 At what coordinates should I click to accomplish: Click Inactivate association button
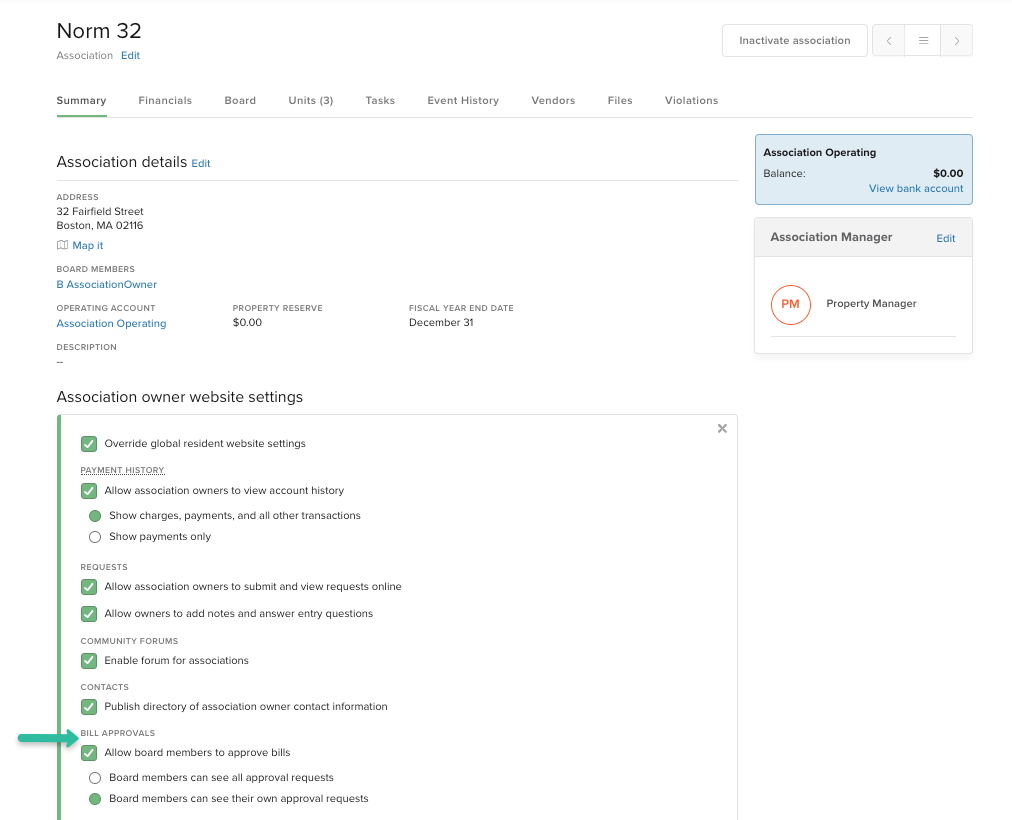794,41
